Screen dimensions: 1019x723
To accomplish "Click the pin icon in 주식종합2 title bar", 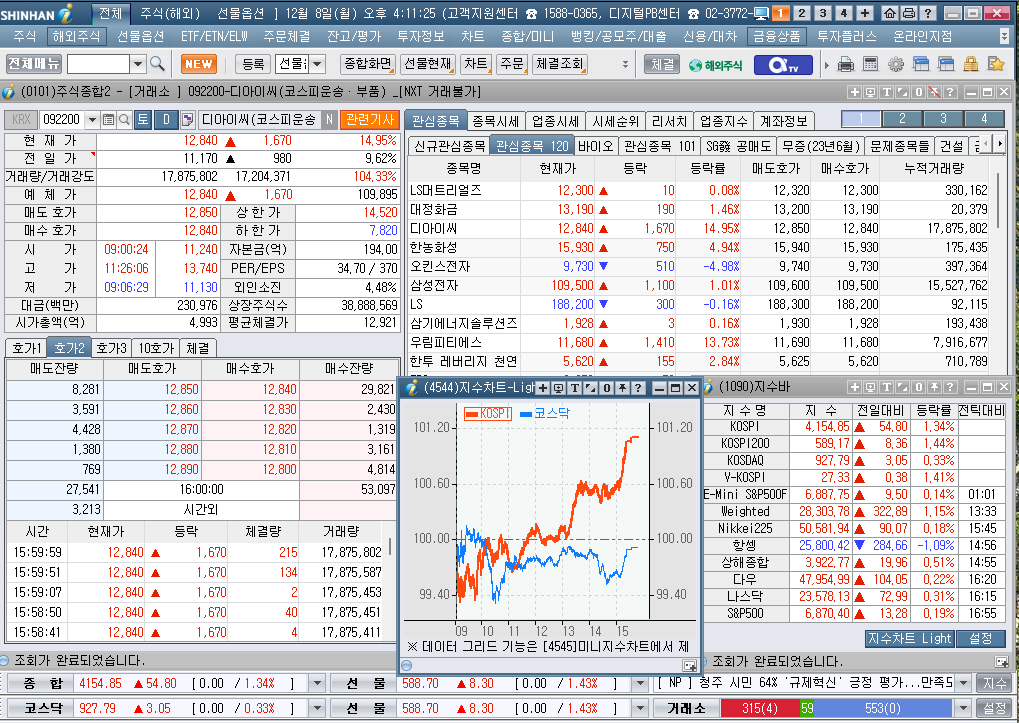I will [934, 92].
